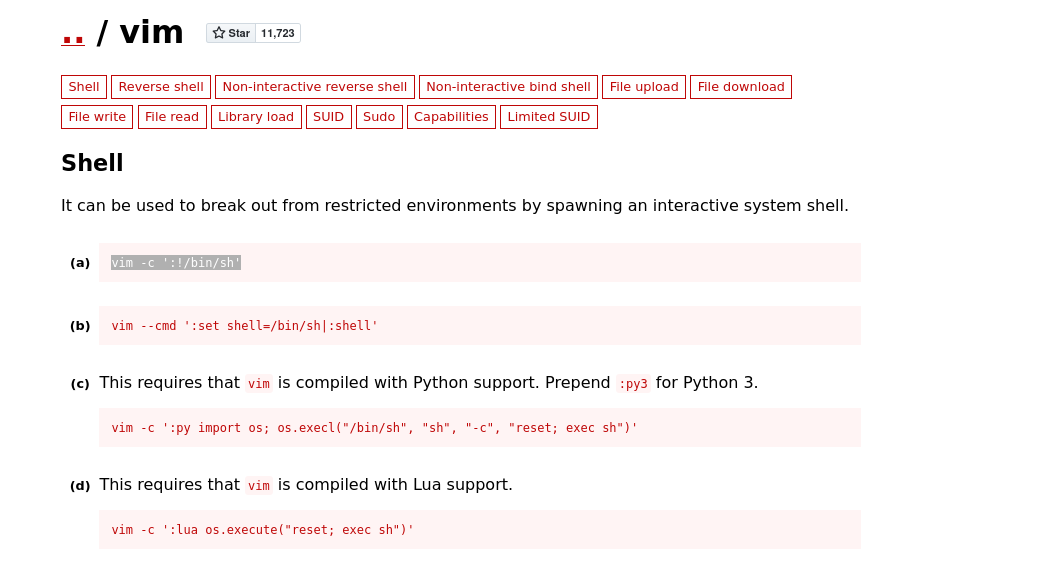Click the (b) example label
Image resolution: width=1038 pixels, height=564 pixels.
tap(80, 326)
